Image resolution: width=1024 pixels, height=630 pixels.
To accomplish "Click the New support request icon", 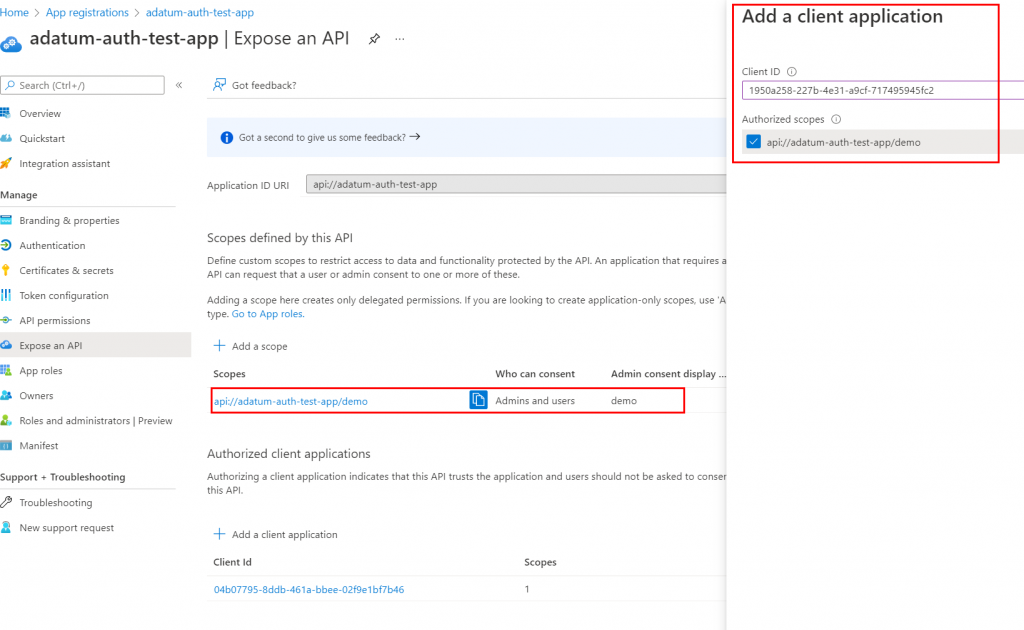I will 6,527.
